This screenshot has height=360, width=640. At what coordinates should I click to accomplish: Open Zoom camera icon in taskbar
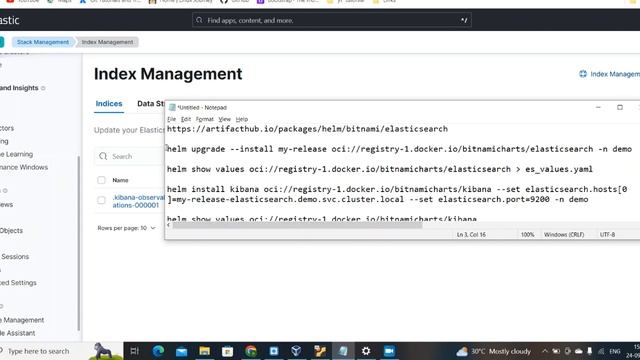coord(389,351)
